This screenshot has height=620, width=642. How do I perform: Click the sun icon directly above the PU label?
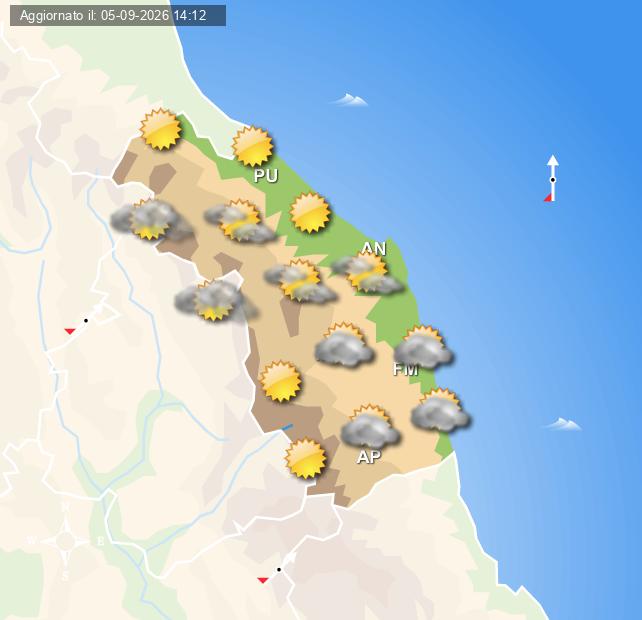[x=253, y=146]
